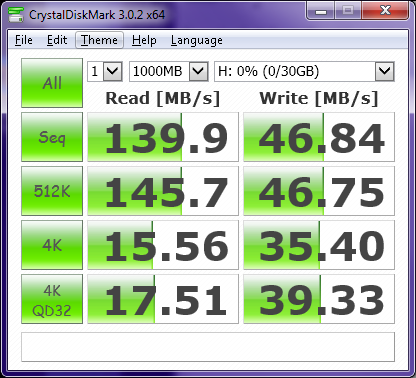Screen dimensions: 416x378
Task: Click the empty comment text field
Action: click(208, 347)
